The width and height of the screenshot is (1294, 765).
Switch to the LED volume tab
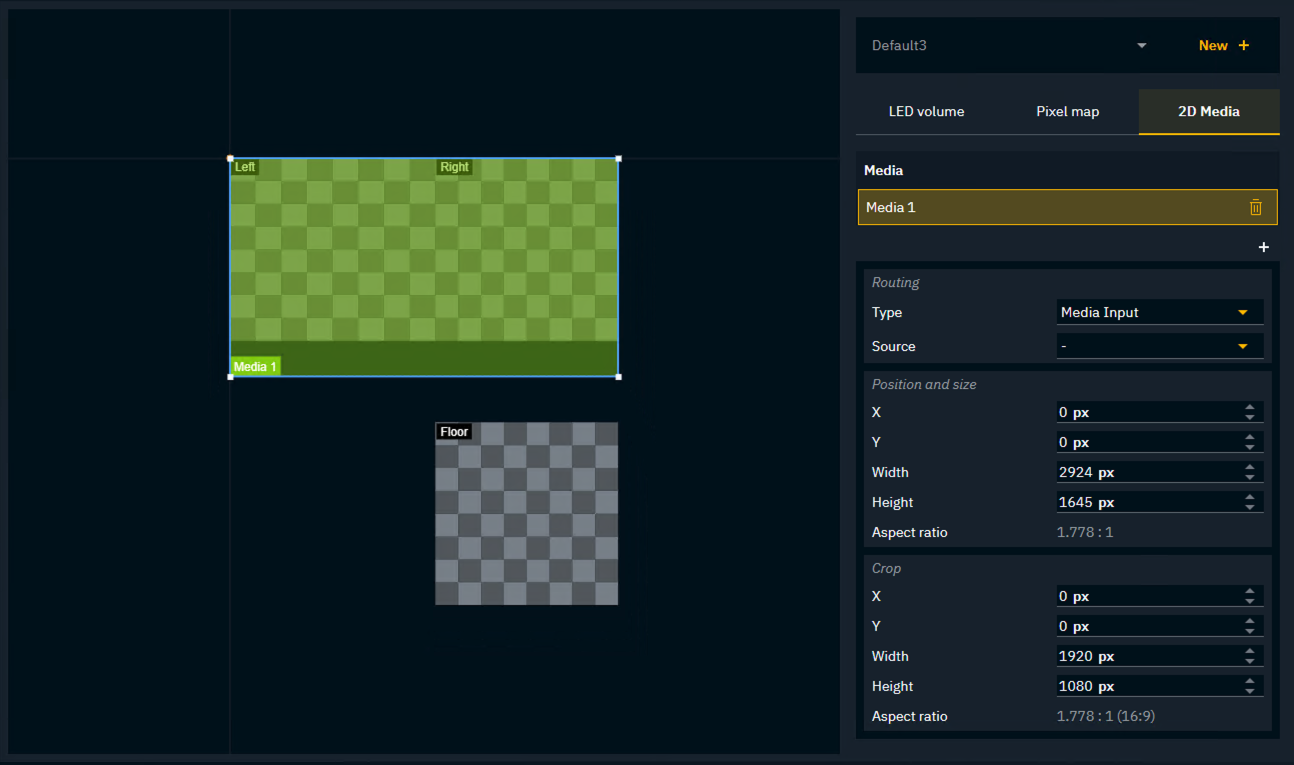click(x=926, y=111)
